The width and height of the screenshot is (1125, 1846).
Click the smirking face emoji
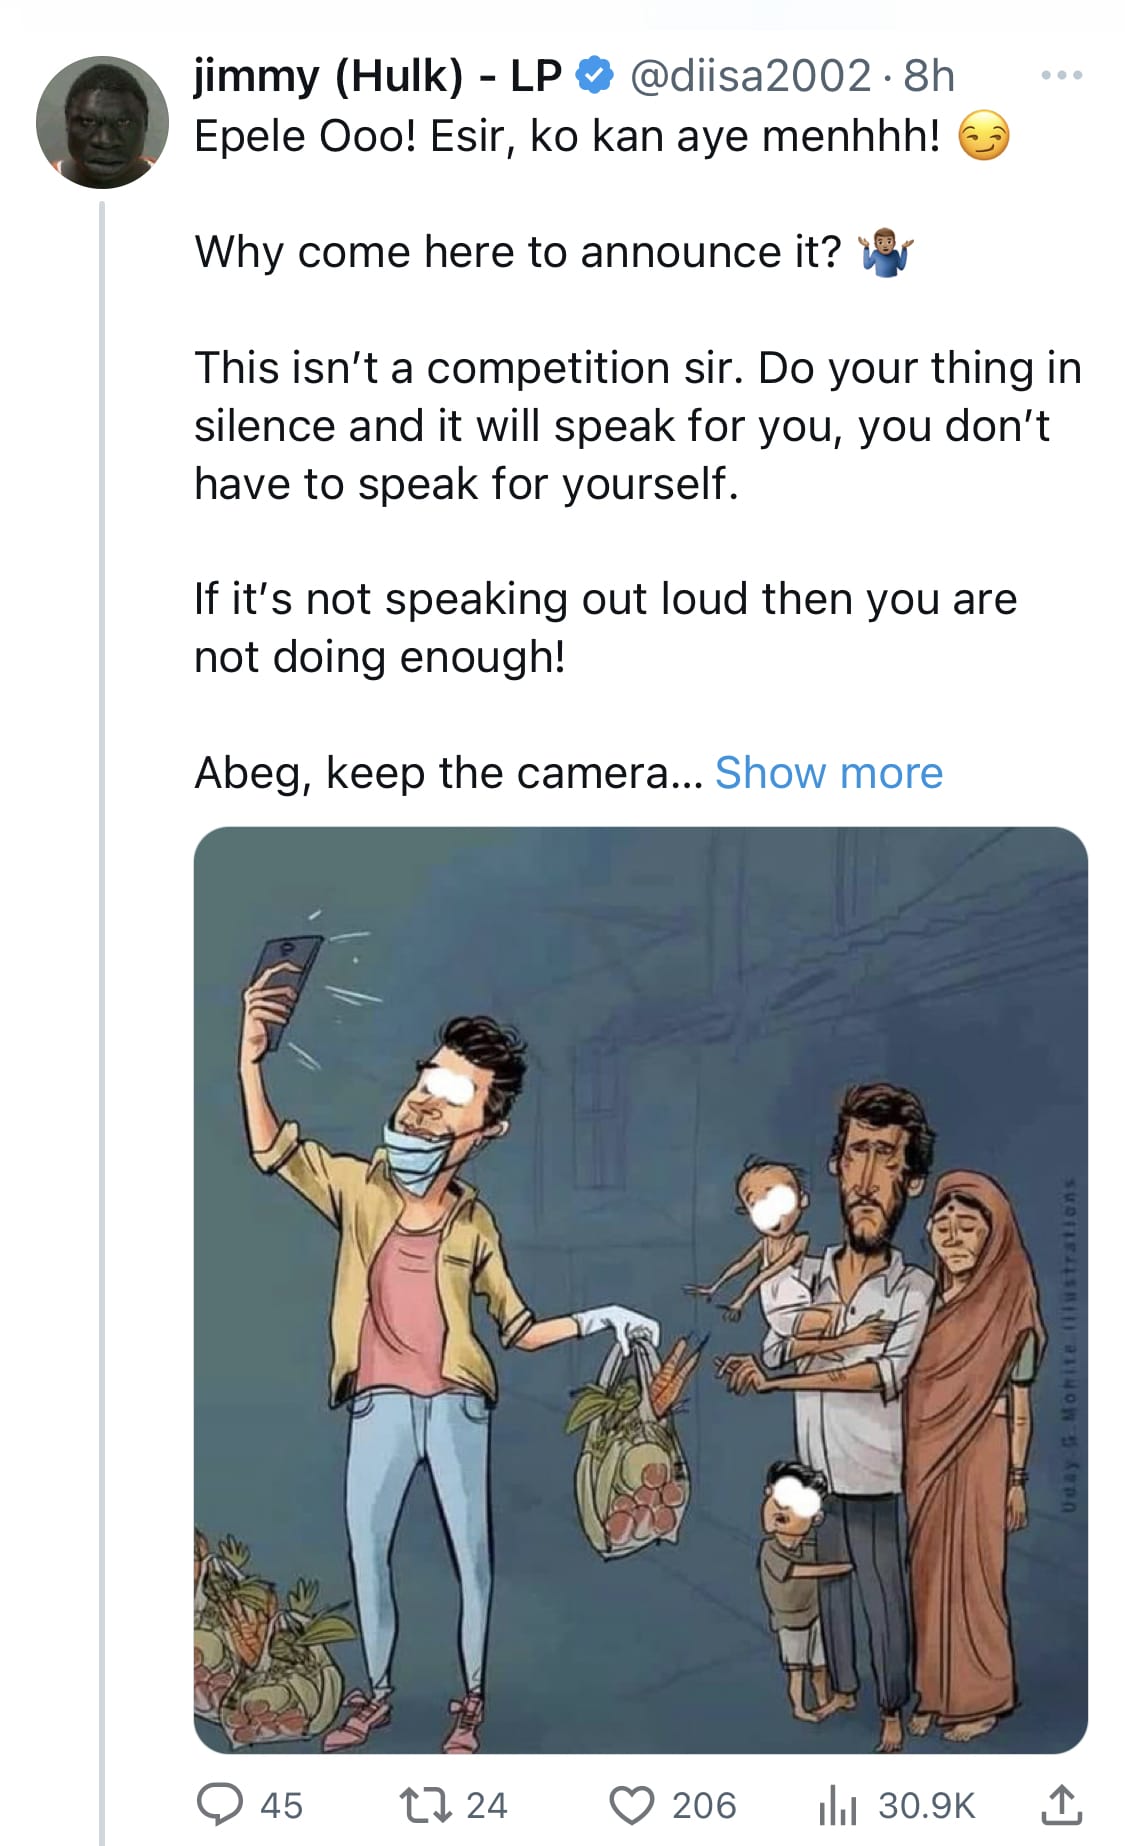tap(984, 137)
